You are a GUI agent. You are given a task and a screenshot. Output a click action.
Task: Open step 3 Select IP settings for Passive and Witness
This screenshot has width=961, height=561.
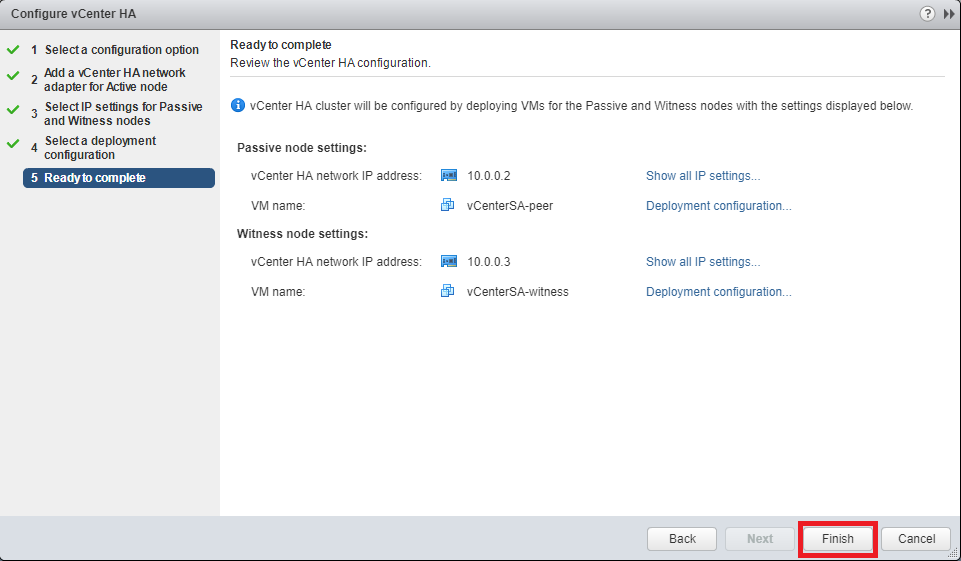pyautogui.click(x=123, y=113)
